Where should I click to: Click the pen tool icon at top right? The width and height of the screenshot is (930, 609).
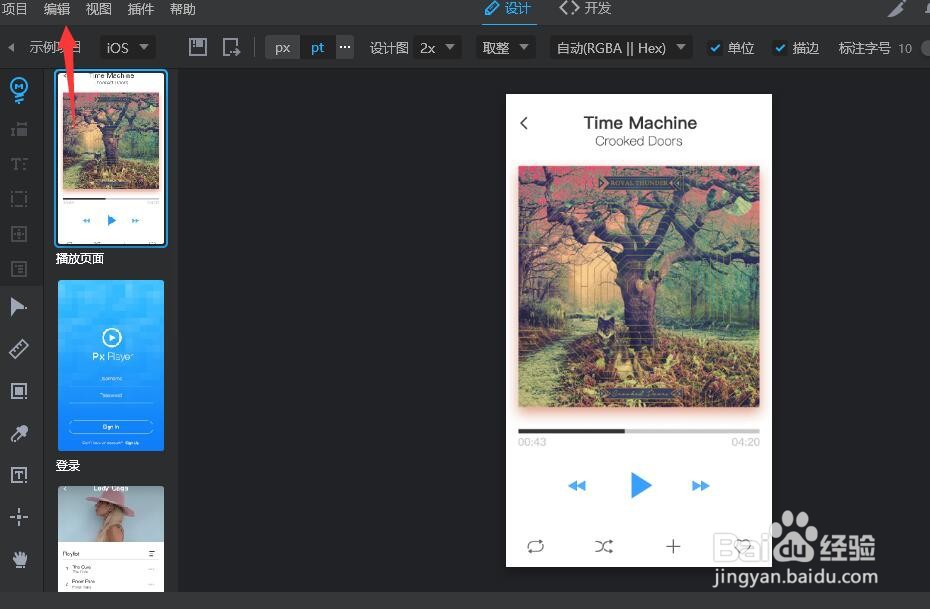[897, 9]
